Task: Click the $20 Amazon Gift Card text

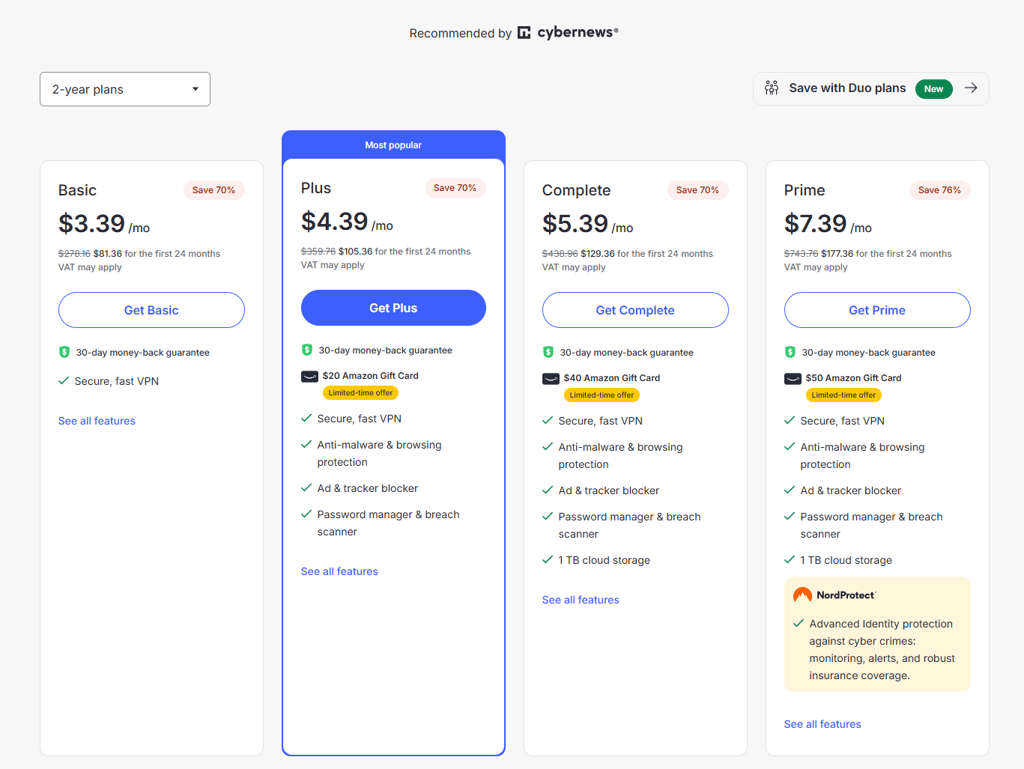Action: pyautogui.click(x=370, y=376)
